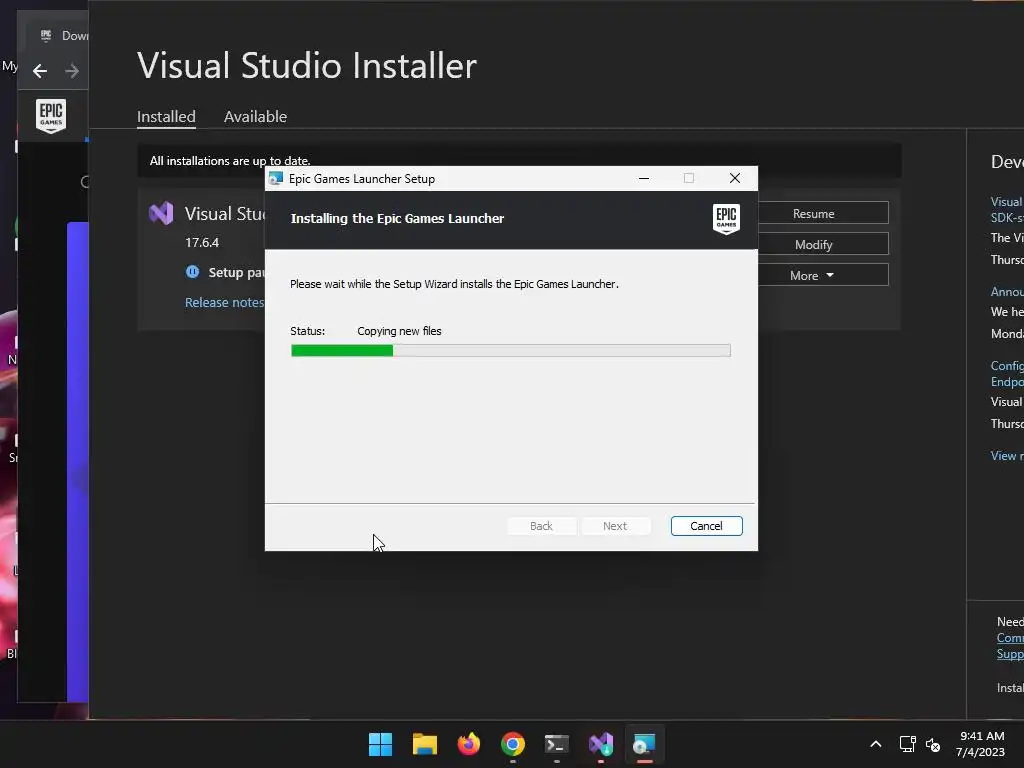This screenshot has width=1024, height=768.
Task: Click the browser forward arrow
Action: pyautogui.click(x=72, y=71)
